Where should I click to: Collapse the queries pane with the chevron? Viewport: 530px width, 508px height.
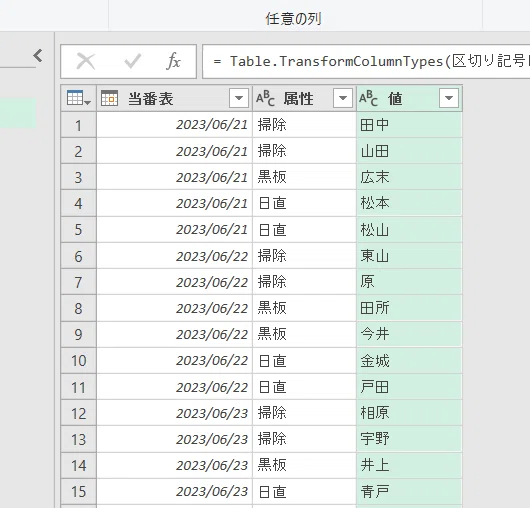38,55
